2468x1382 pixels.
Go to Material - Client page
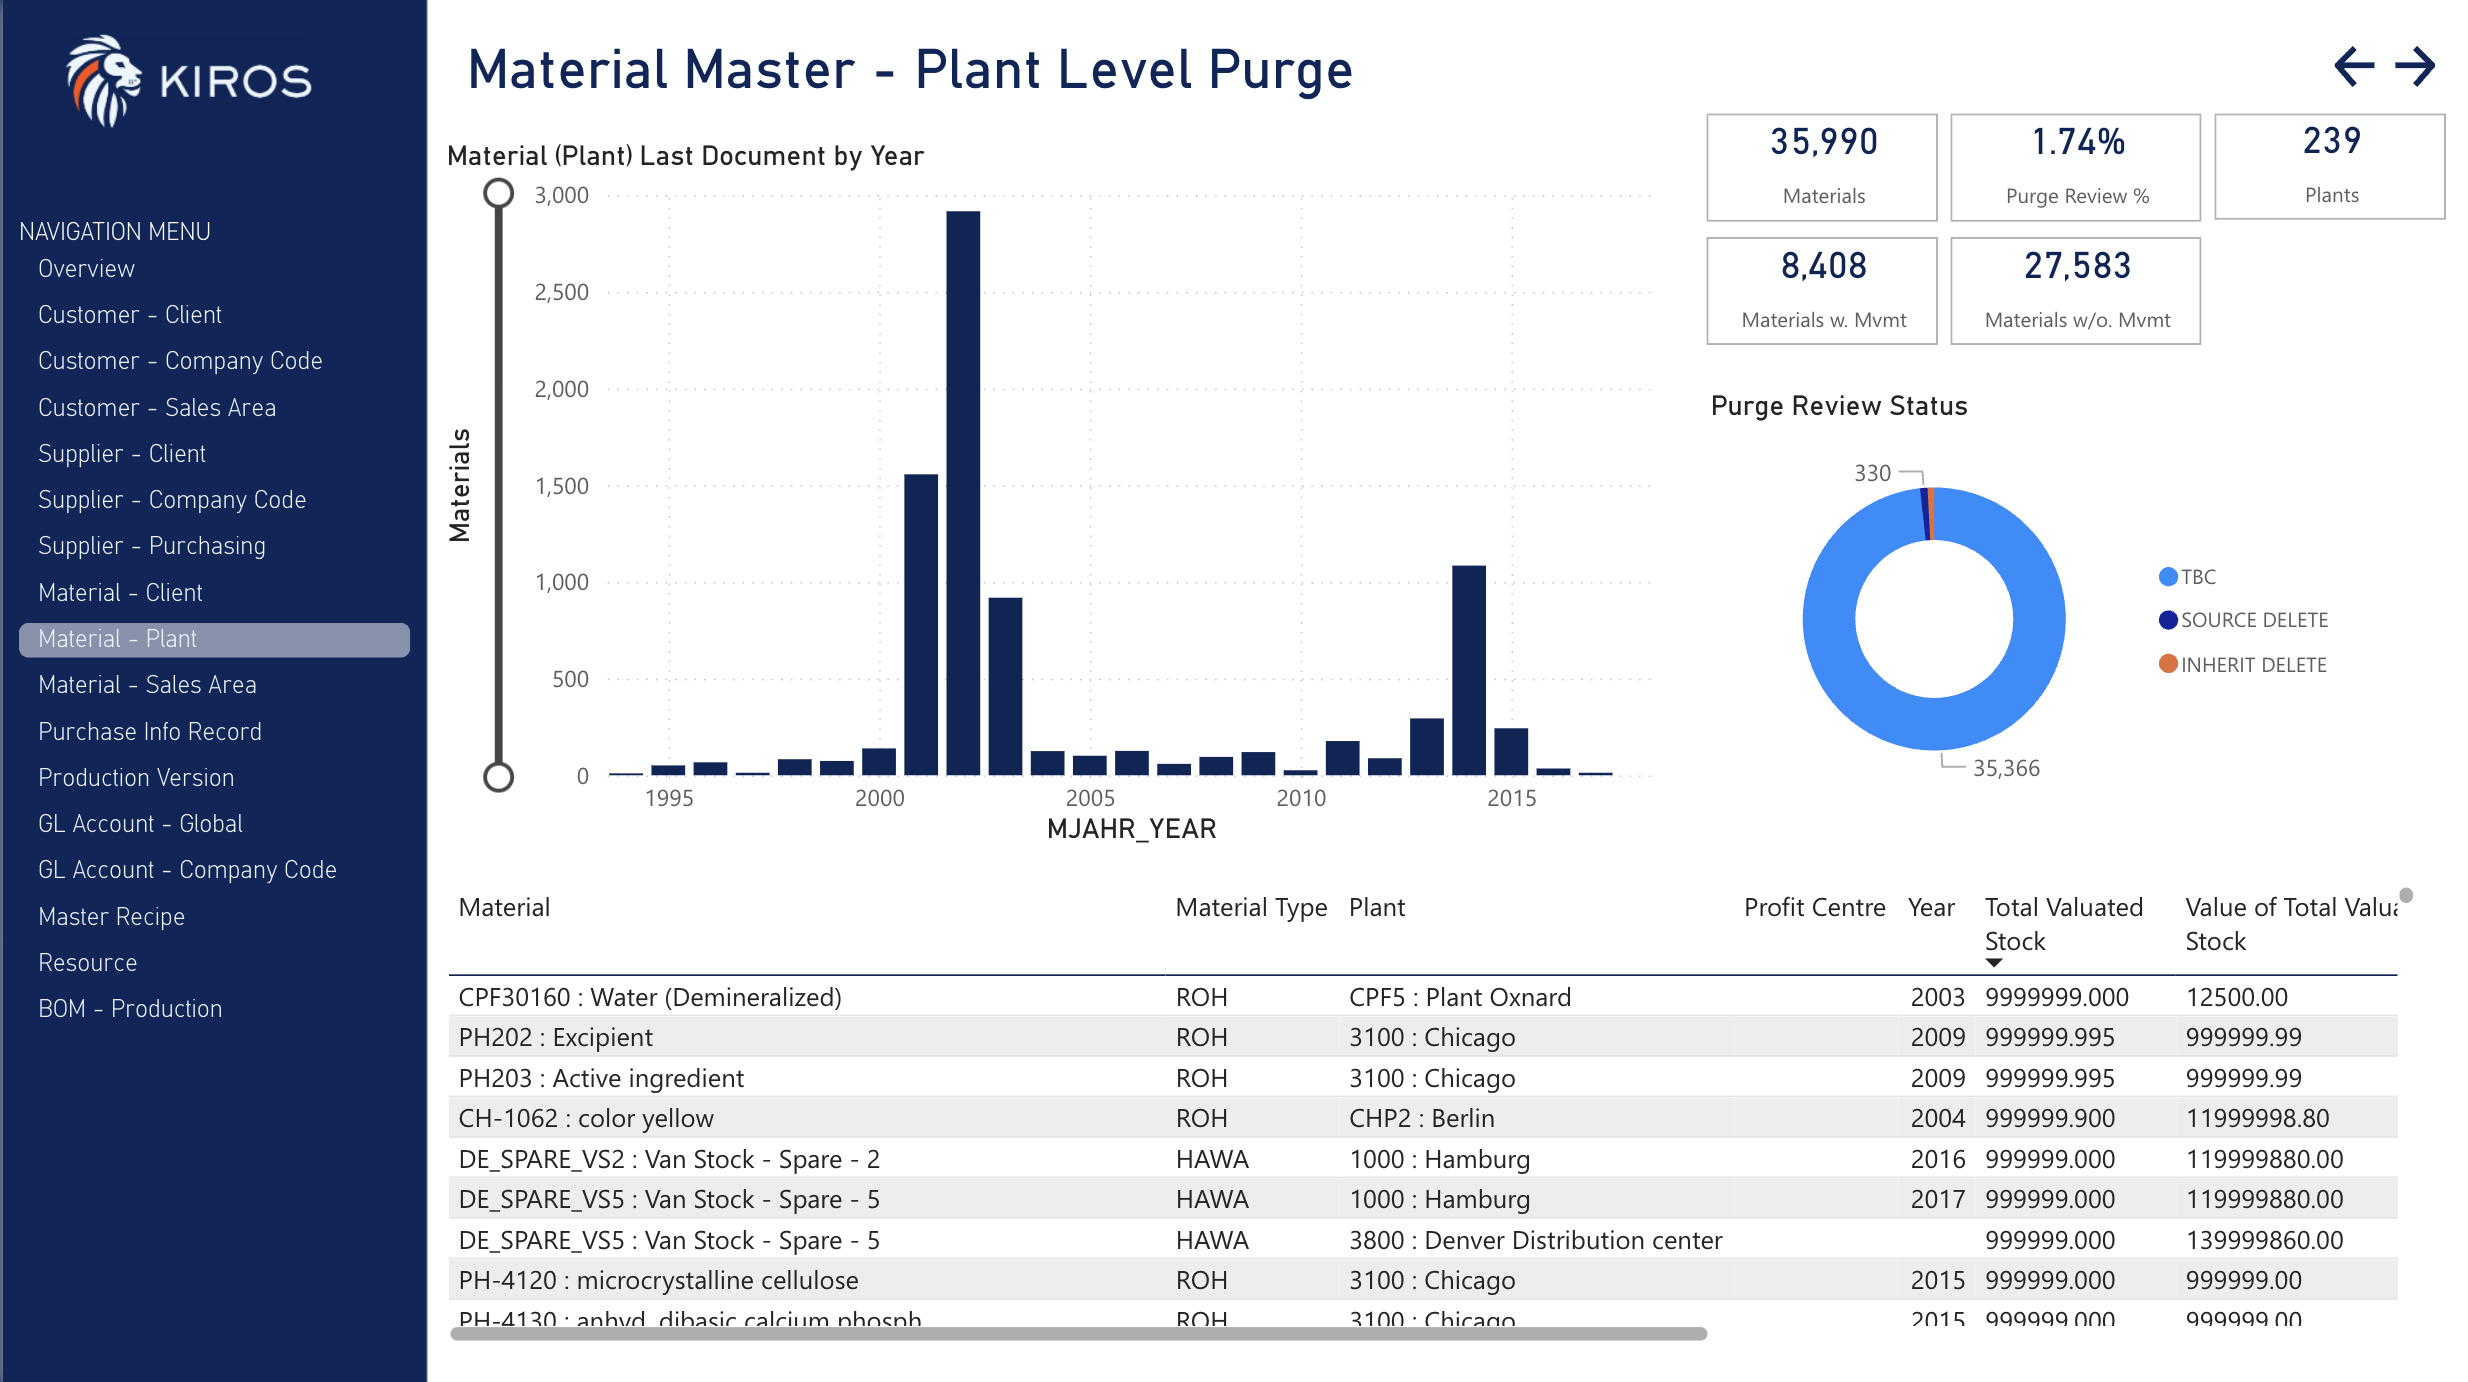[120, 593]
